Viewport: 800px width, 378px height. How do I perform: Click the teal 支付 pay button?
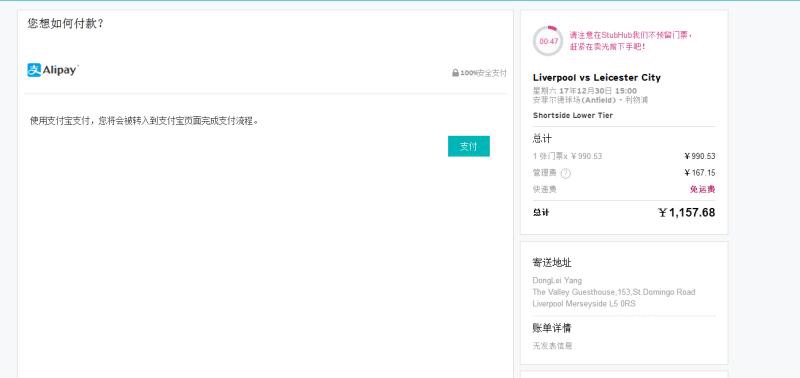click(468, 146)
